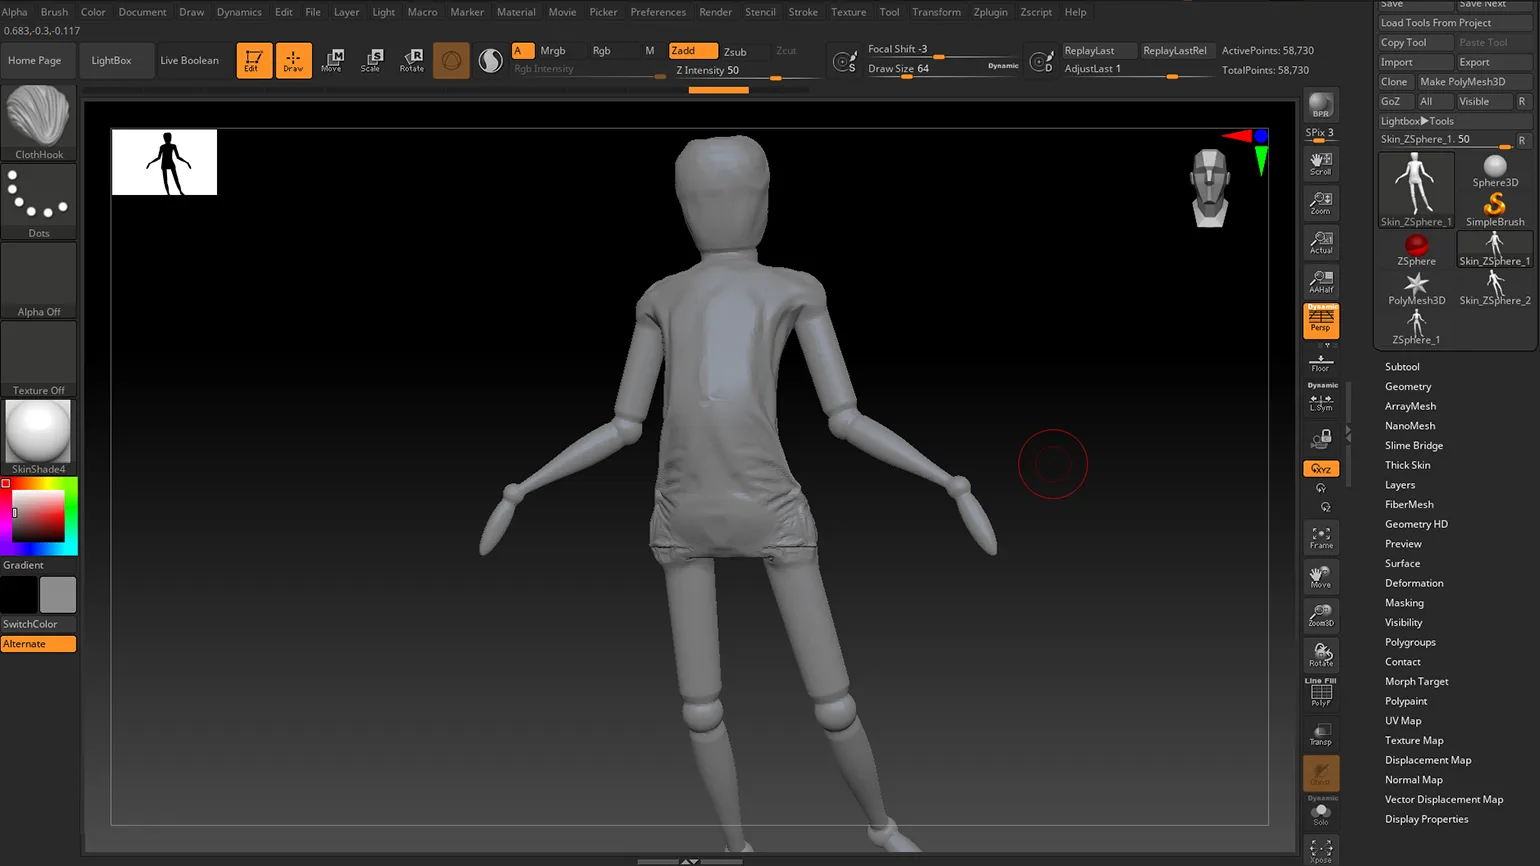Click the Floor grid icon
Screen dimensions: 1540x866
(1321, 362)
